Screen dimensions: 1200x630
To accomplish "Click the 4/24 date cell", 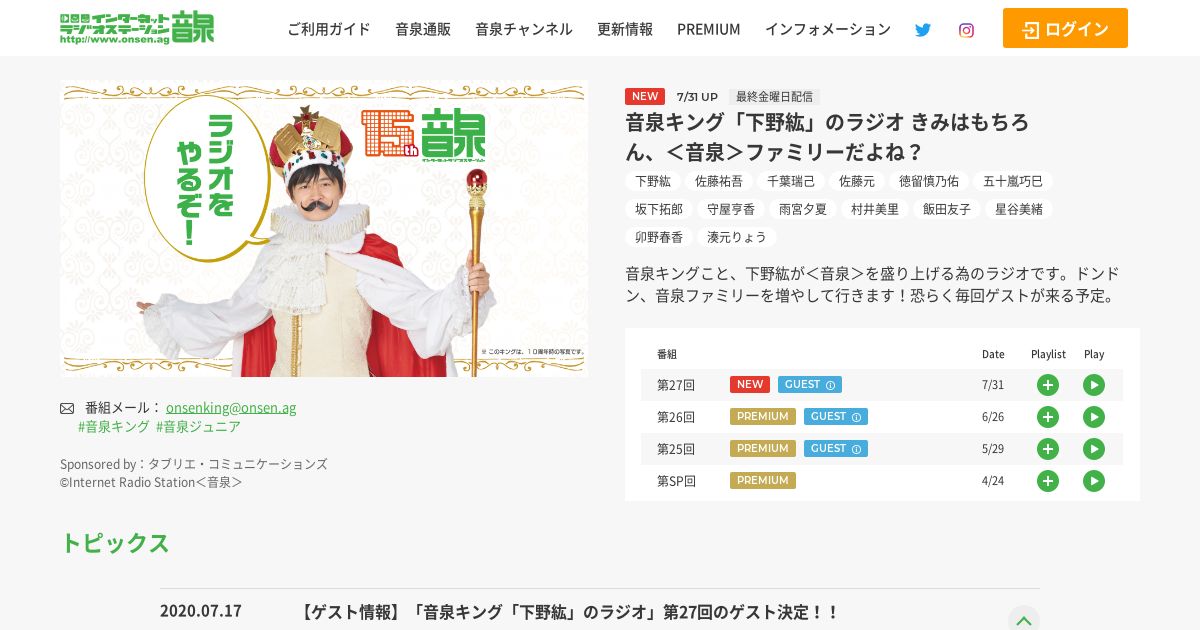I will pyautogui.click(x=993, y=481).
